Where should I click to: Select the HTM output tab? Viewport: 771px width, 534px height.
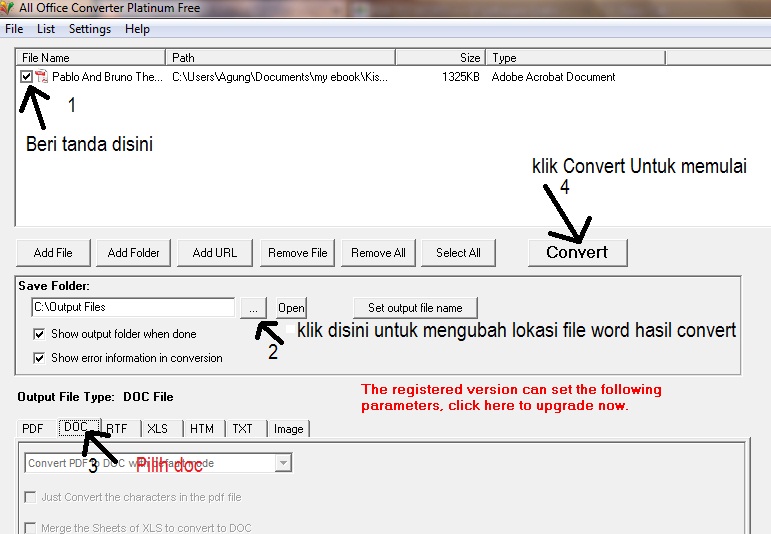(202, 429)
